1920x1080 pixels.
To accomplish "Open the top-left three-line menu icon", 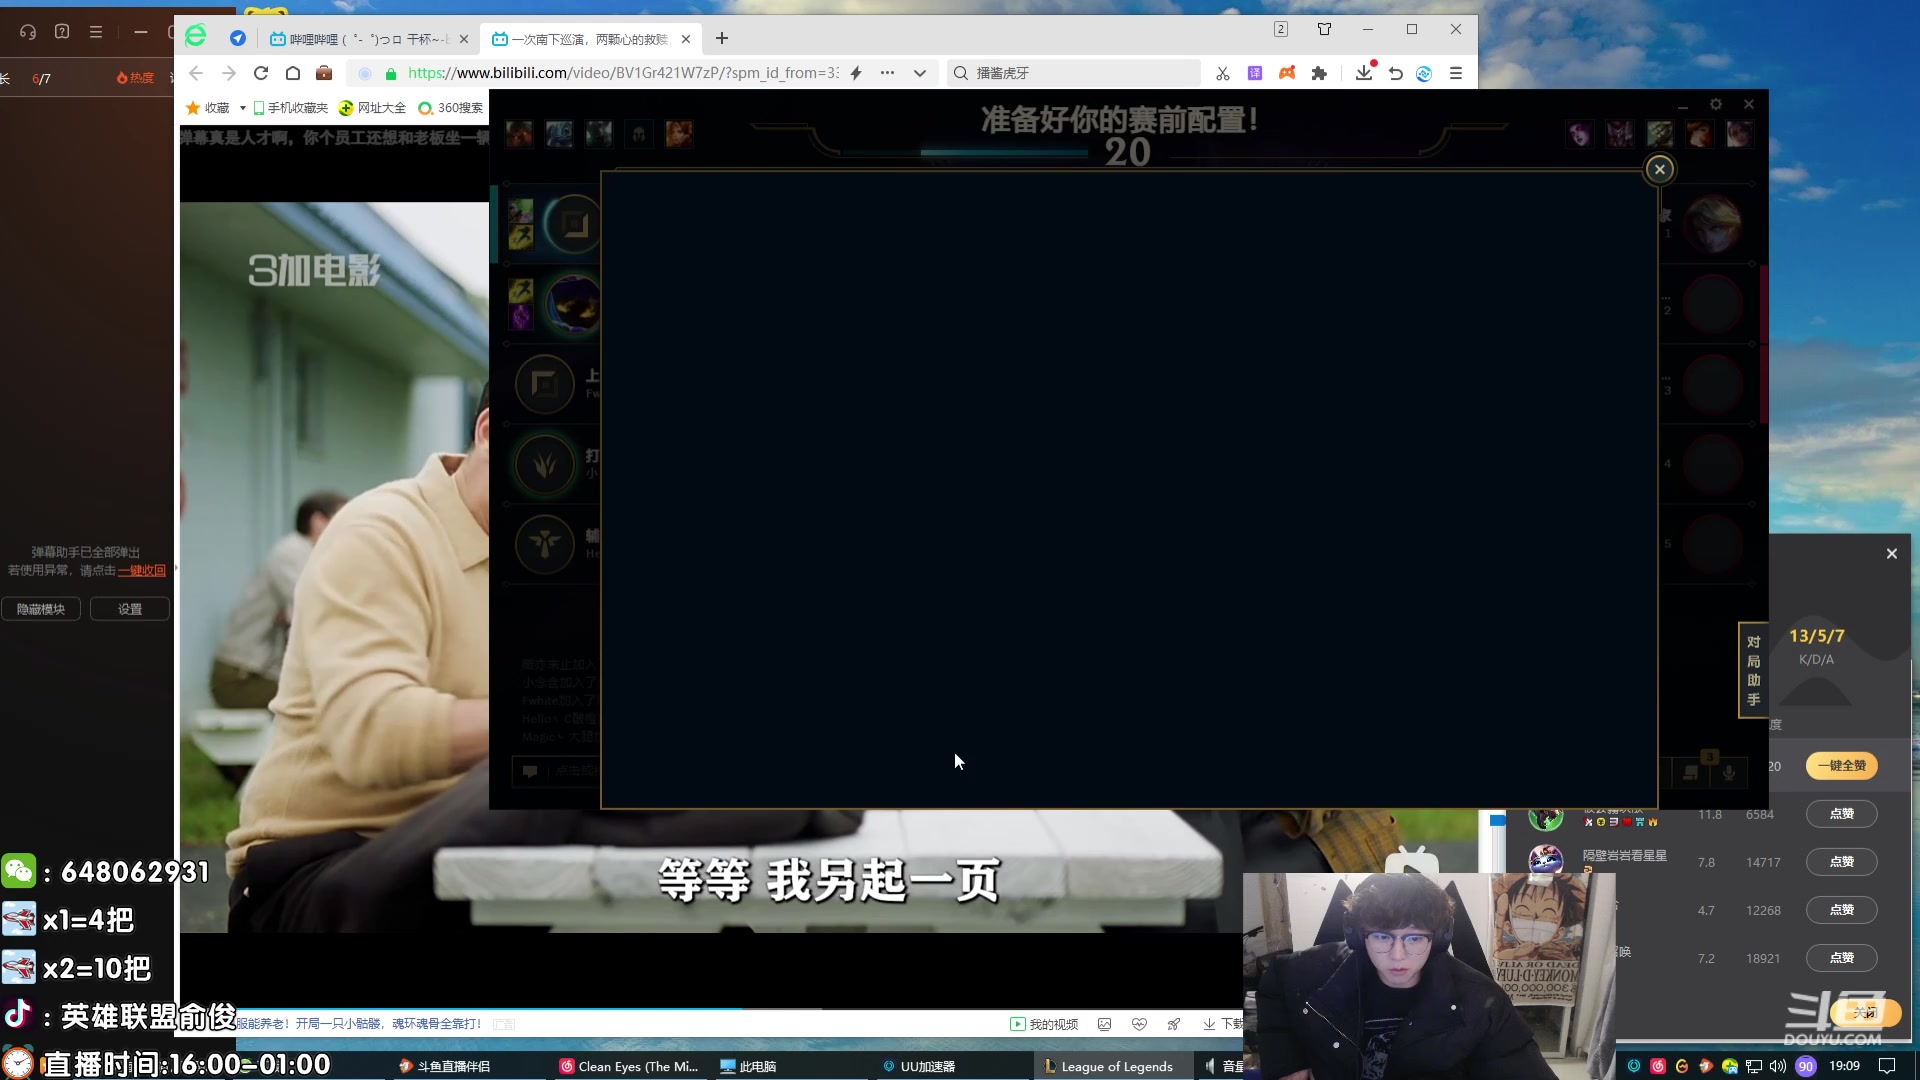I will tap(96, 32).
